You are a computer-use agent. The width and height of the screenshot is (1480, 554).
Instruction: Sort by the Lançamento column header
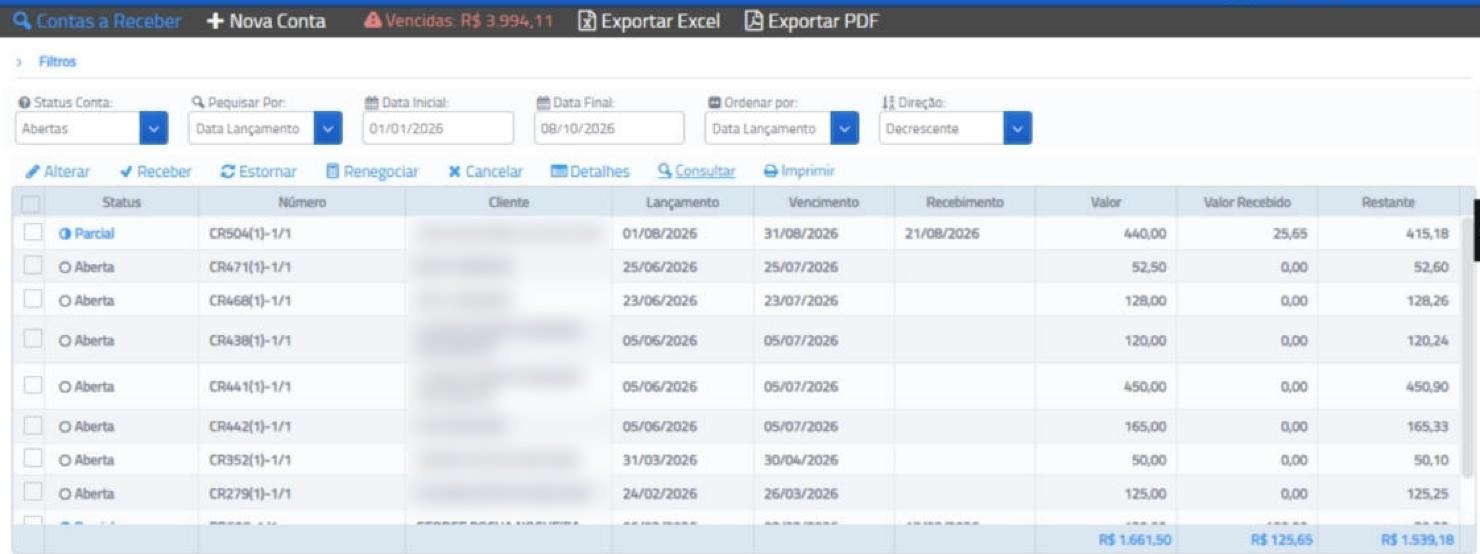[x=682, y=202]
